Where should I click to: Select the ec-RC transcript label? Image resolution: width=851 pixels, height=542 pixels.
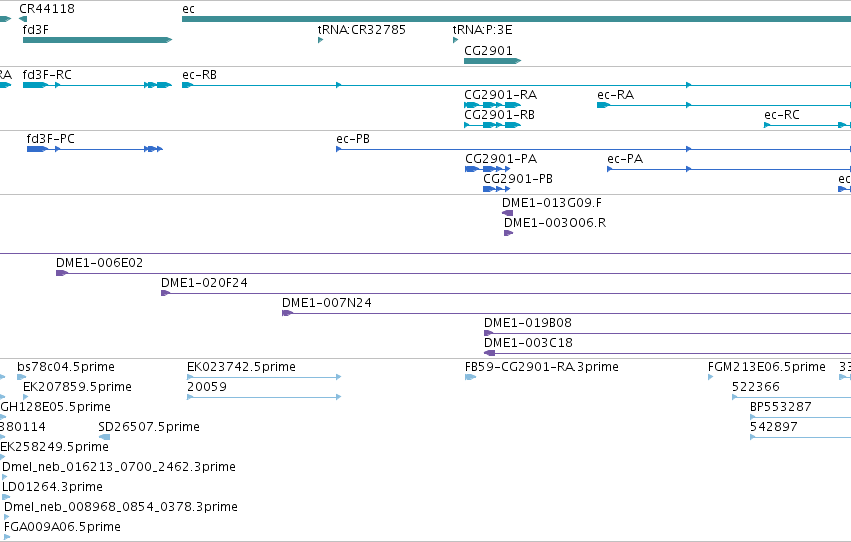pos(782,115)
